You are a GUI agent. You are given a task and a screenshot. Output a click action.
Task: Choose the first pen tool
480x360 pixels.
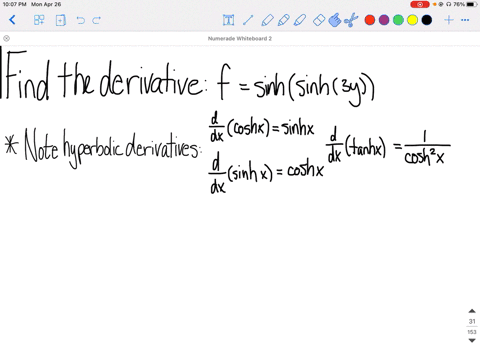pyautogui.click(x=267, y=20)
